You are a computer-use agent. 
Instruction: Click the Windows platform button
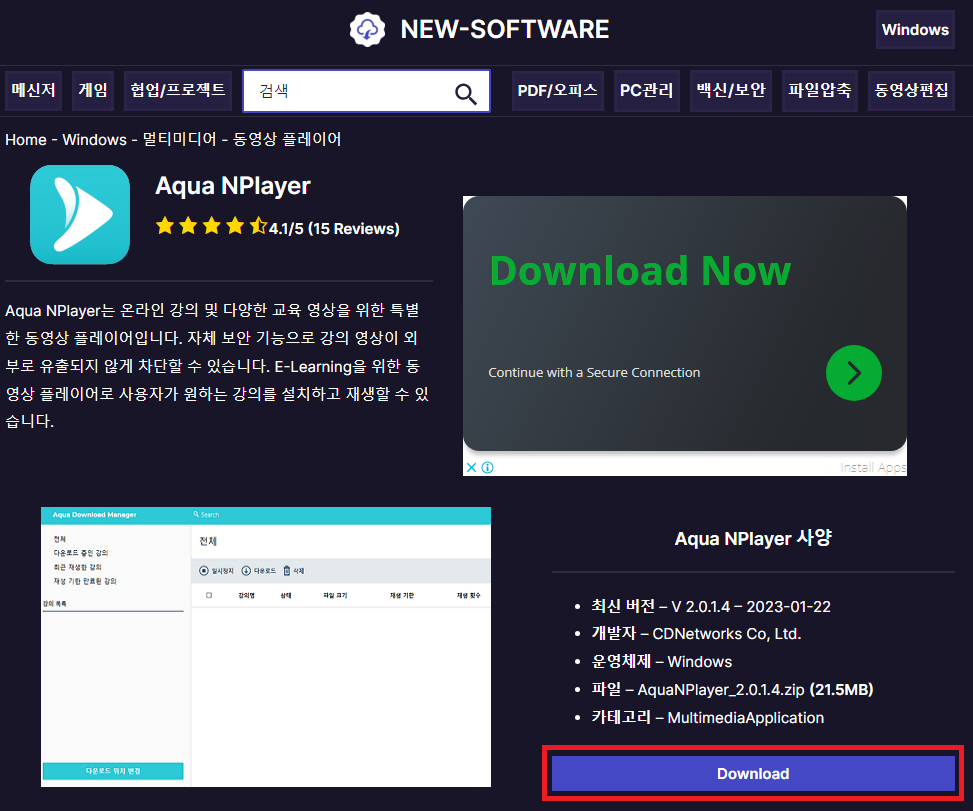coord(915,30)
